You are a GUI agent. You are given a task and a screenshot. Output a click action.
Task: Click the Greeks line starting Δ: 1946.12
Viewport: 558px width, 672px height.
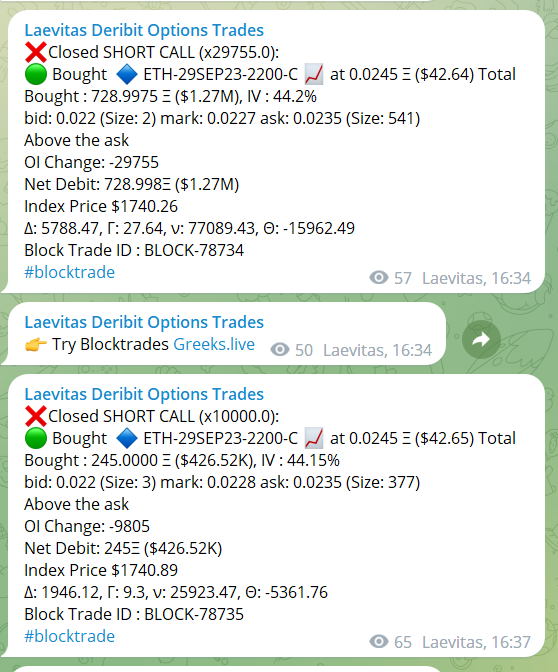[176, 592]
